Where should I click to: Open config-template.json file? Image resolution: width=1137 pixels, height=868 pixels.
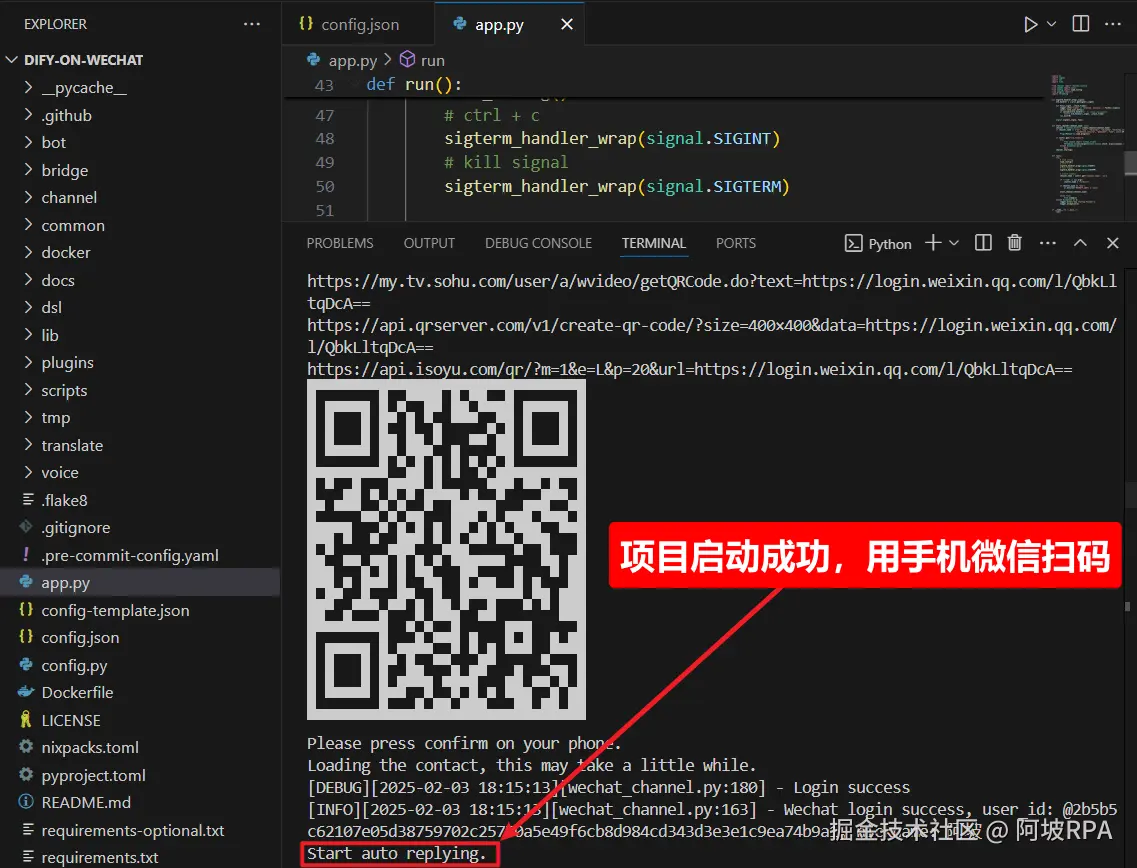[x=140, y=611]
